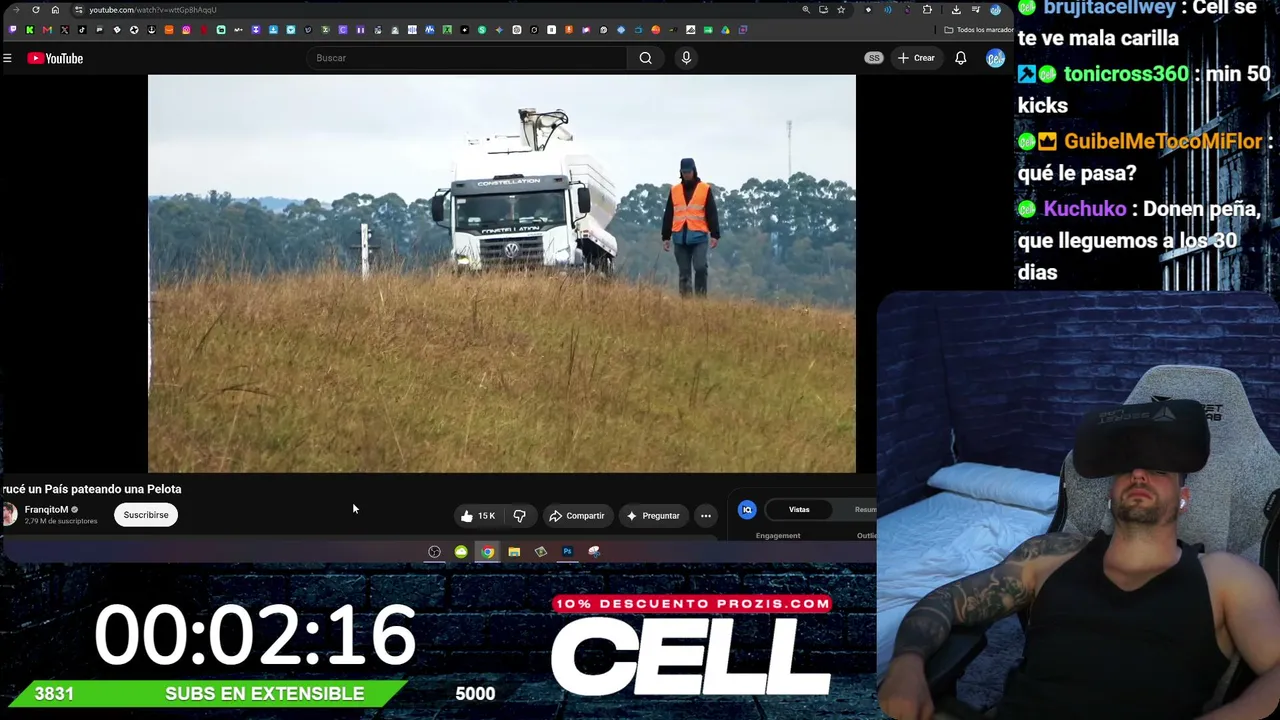1280x720 pixels.
Task: Click the Engagement label
Action: (778, 536)
